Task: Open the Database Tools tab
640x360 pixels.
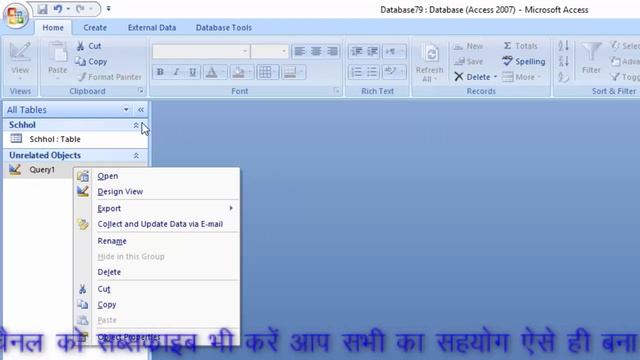Action: click(224, 28)
